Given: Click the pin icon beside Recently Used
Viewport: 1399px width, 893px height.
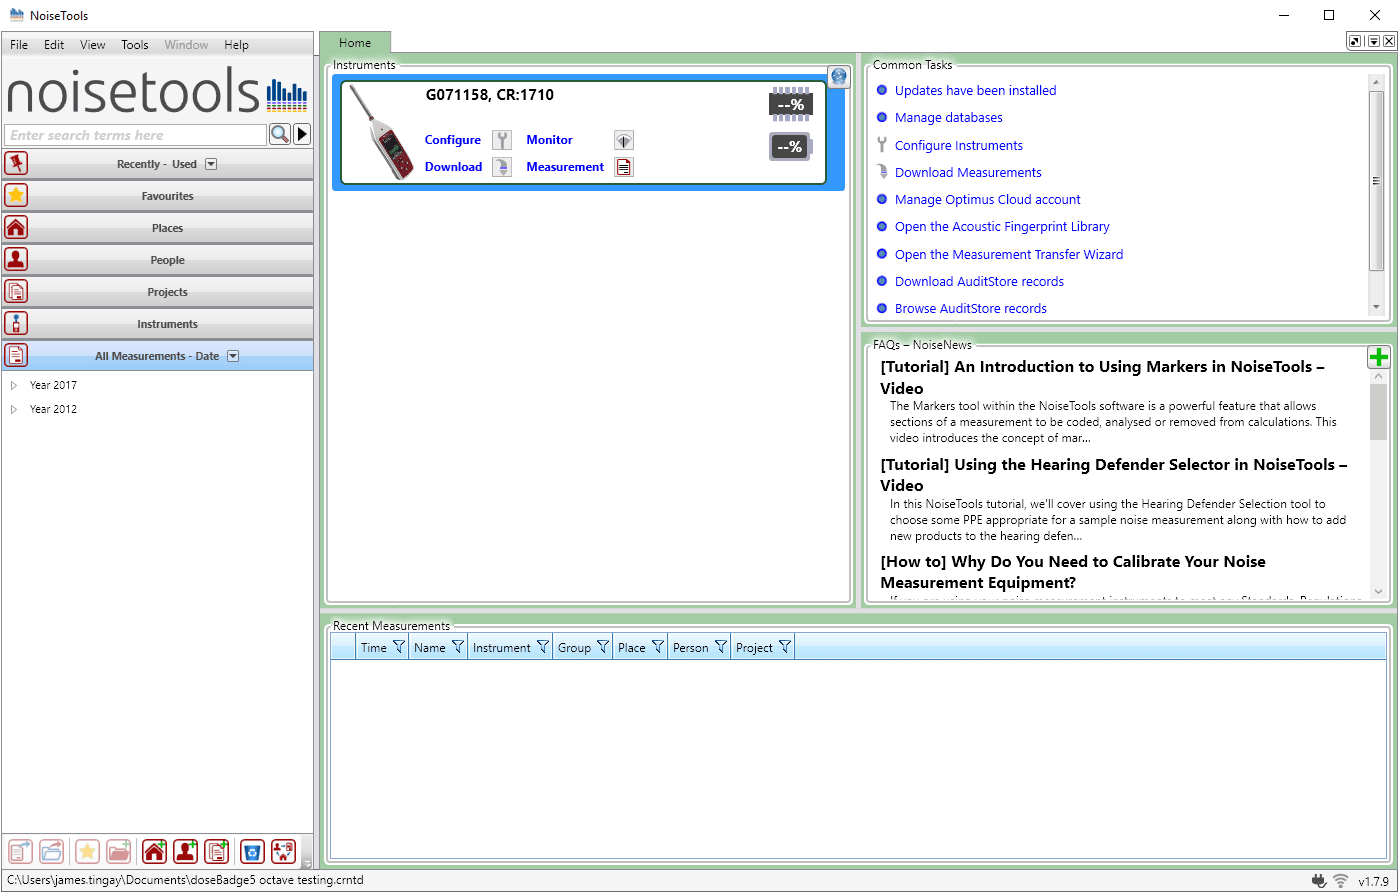Looking at the screenshot, I should (x=16, y=164).
